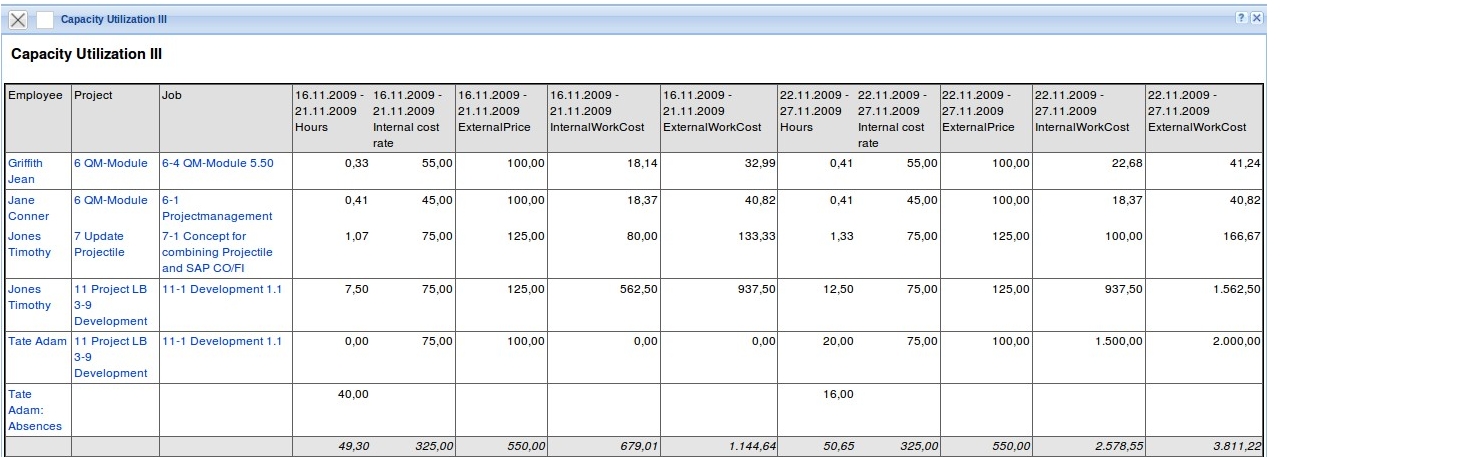
Task: Click the blank square icon beside the title
Action: (45, 20)
